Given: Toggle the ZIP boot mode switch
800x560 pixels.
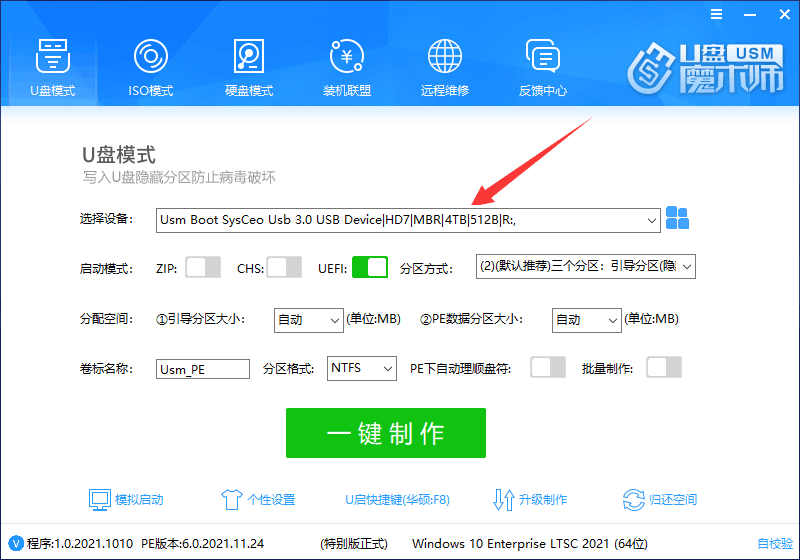Looking at the screenshot, I should click(x=203, y=267).
